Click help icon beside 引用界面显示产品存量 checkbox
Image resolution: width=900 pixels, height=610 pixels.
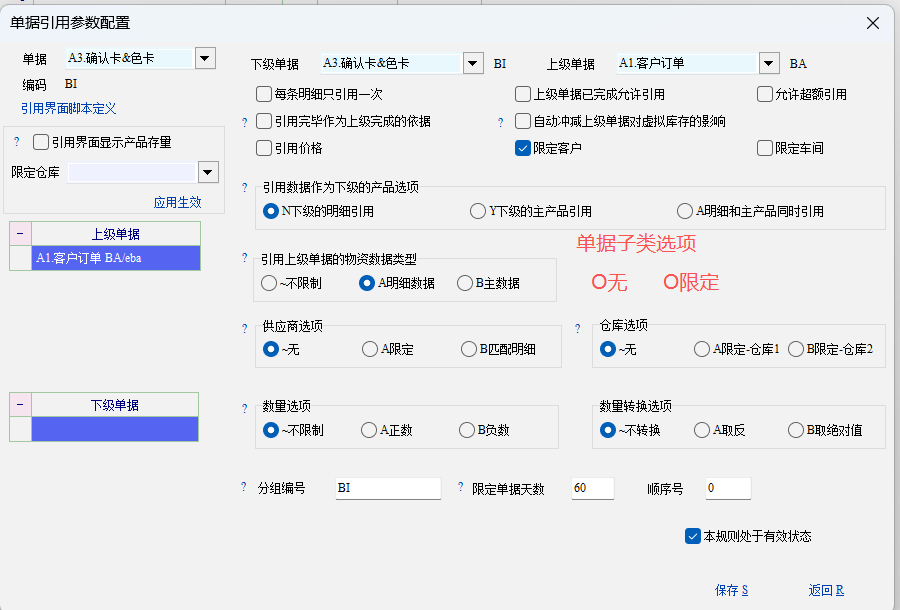pyautogui.click(x=17, y=142)
